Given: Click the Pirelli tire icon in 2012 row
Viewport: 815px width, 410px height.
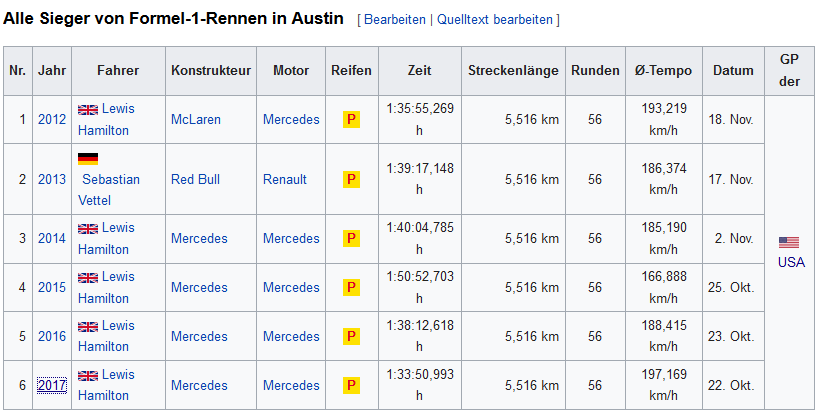Looking at the screenshot, I should coord(351,120).
